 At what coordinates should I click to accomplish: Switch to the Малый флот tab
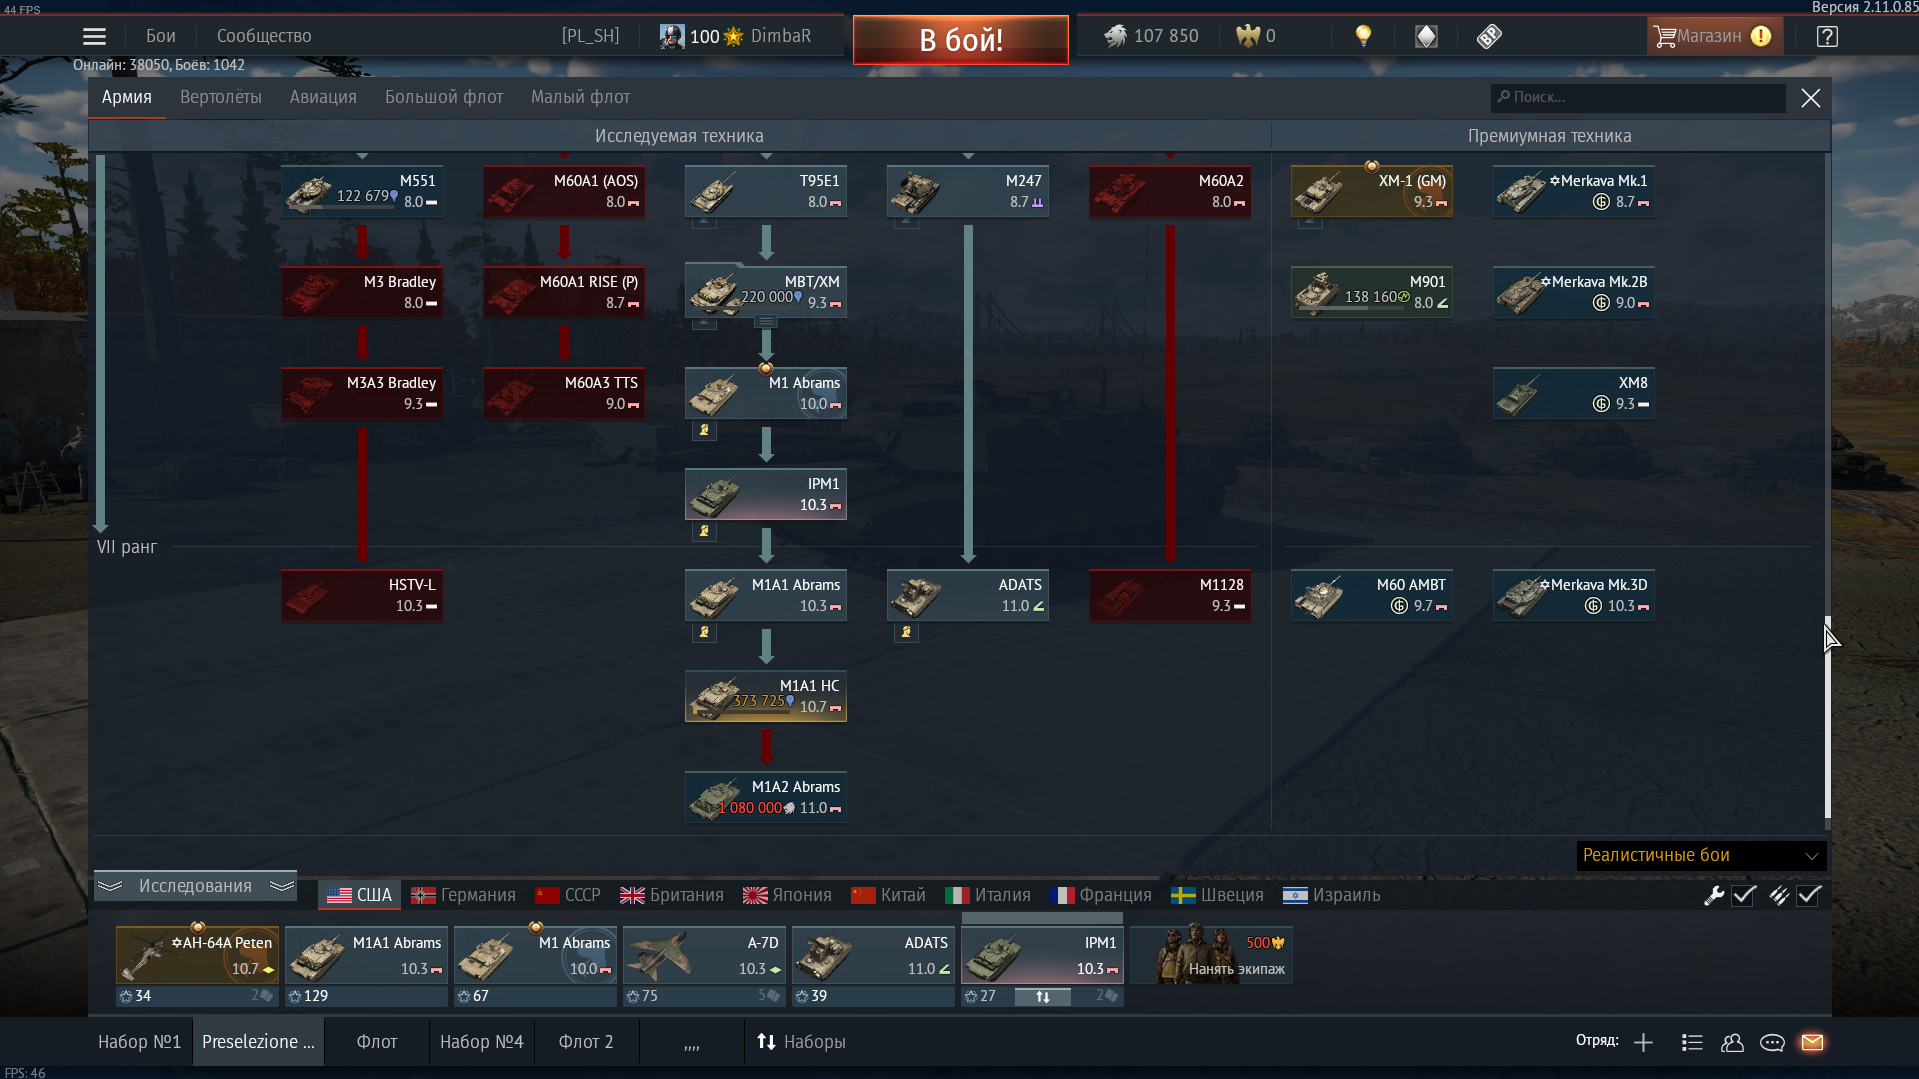[580, 97]
